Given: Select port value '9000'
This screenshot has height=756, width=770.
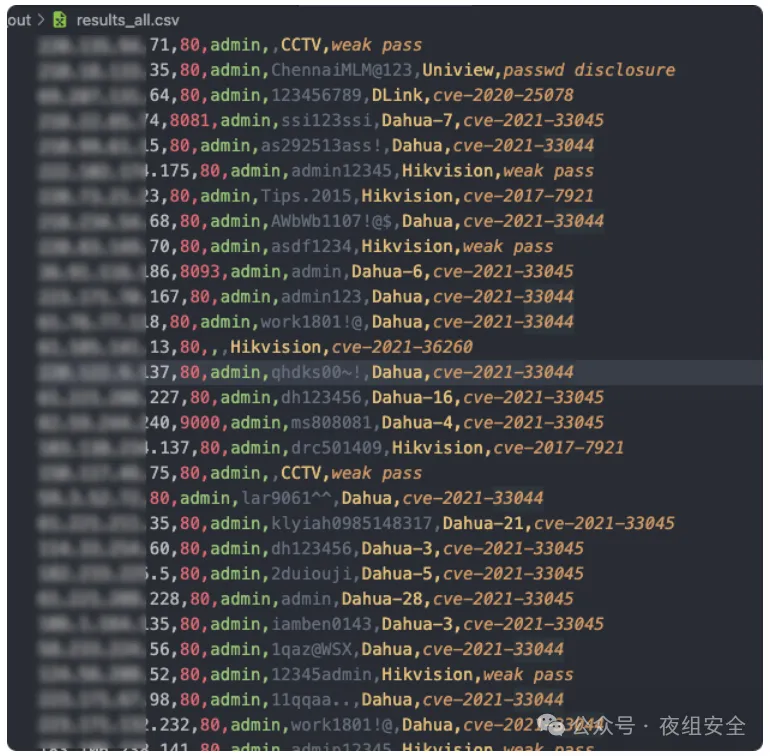Looking at the screenshot, I should (x=200, y=423).
